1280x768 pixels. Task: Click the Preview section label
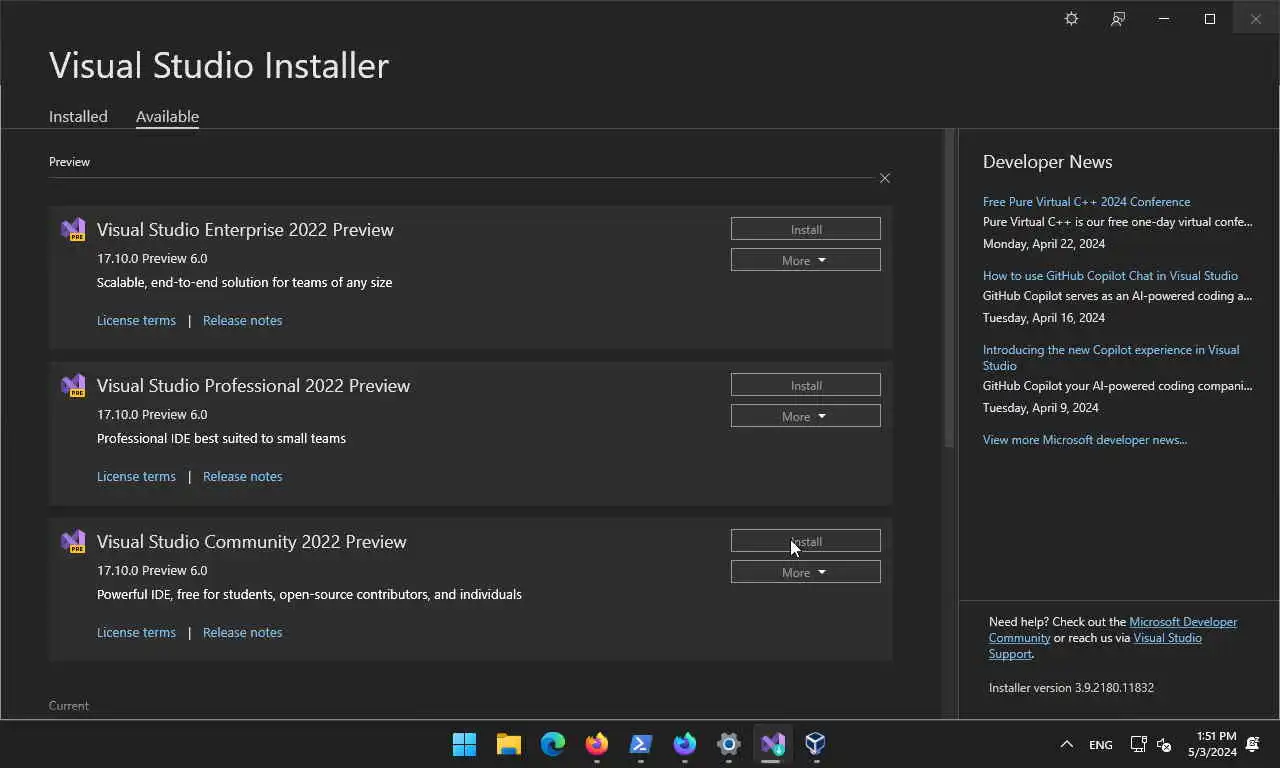click(x=69, y=161)
